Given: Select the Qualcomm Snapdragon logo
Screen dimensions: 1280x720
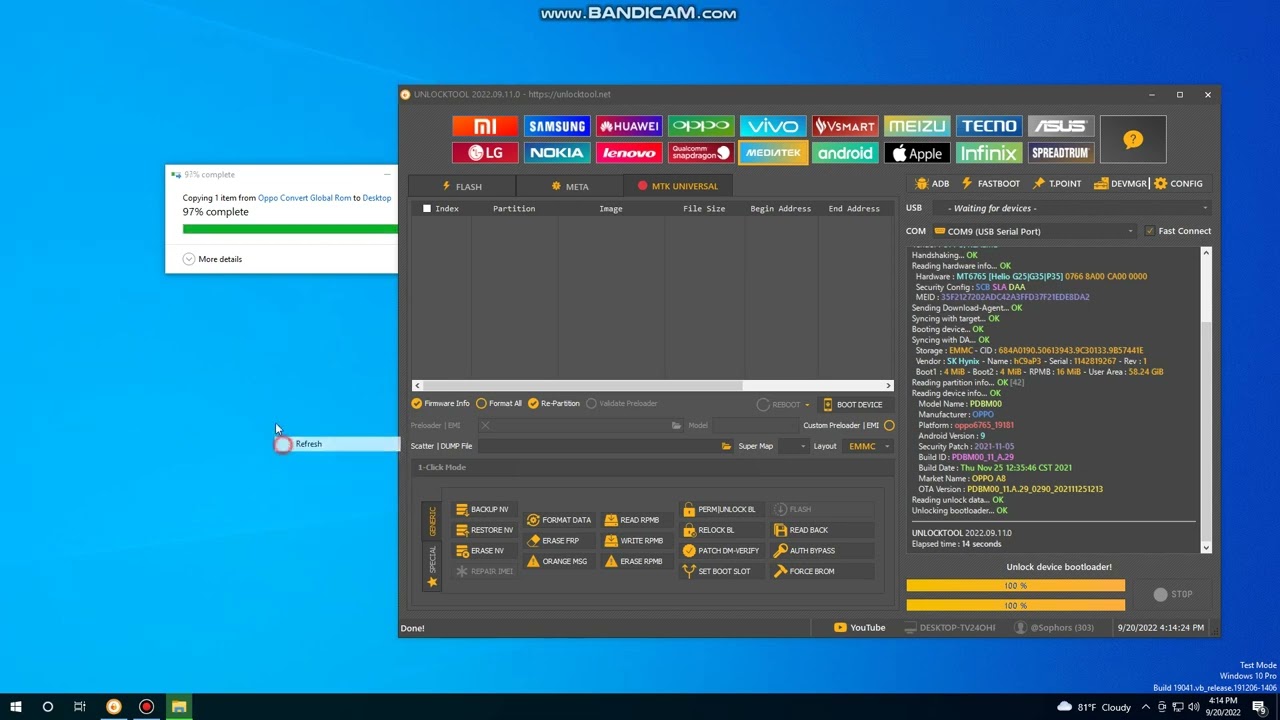Looking at the screenshot, I should click(701, 153).
